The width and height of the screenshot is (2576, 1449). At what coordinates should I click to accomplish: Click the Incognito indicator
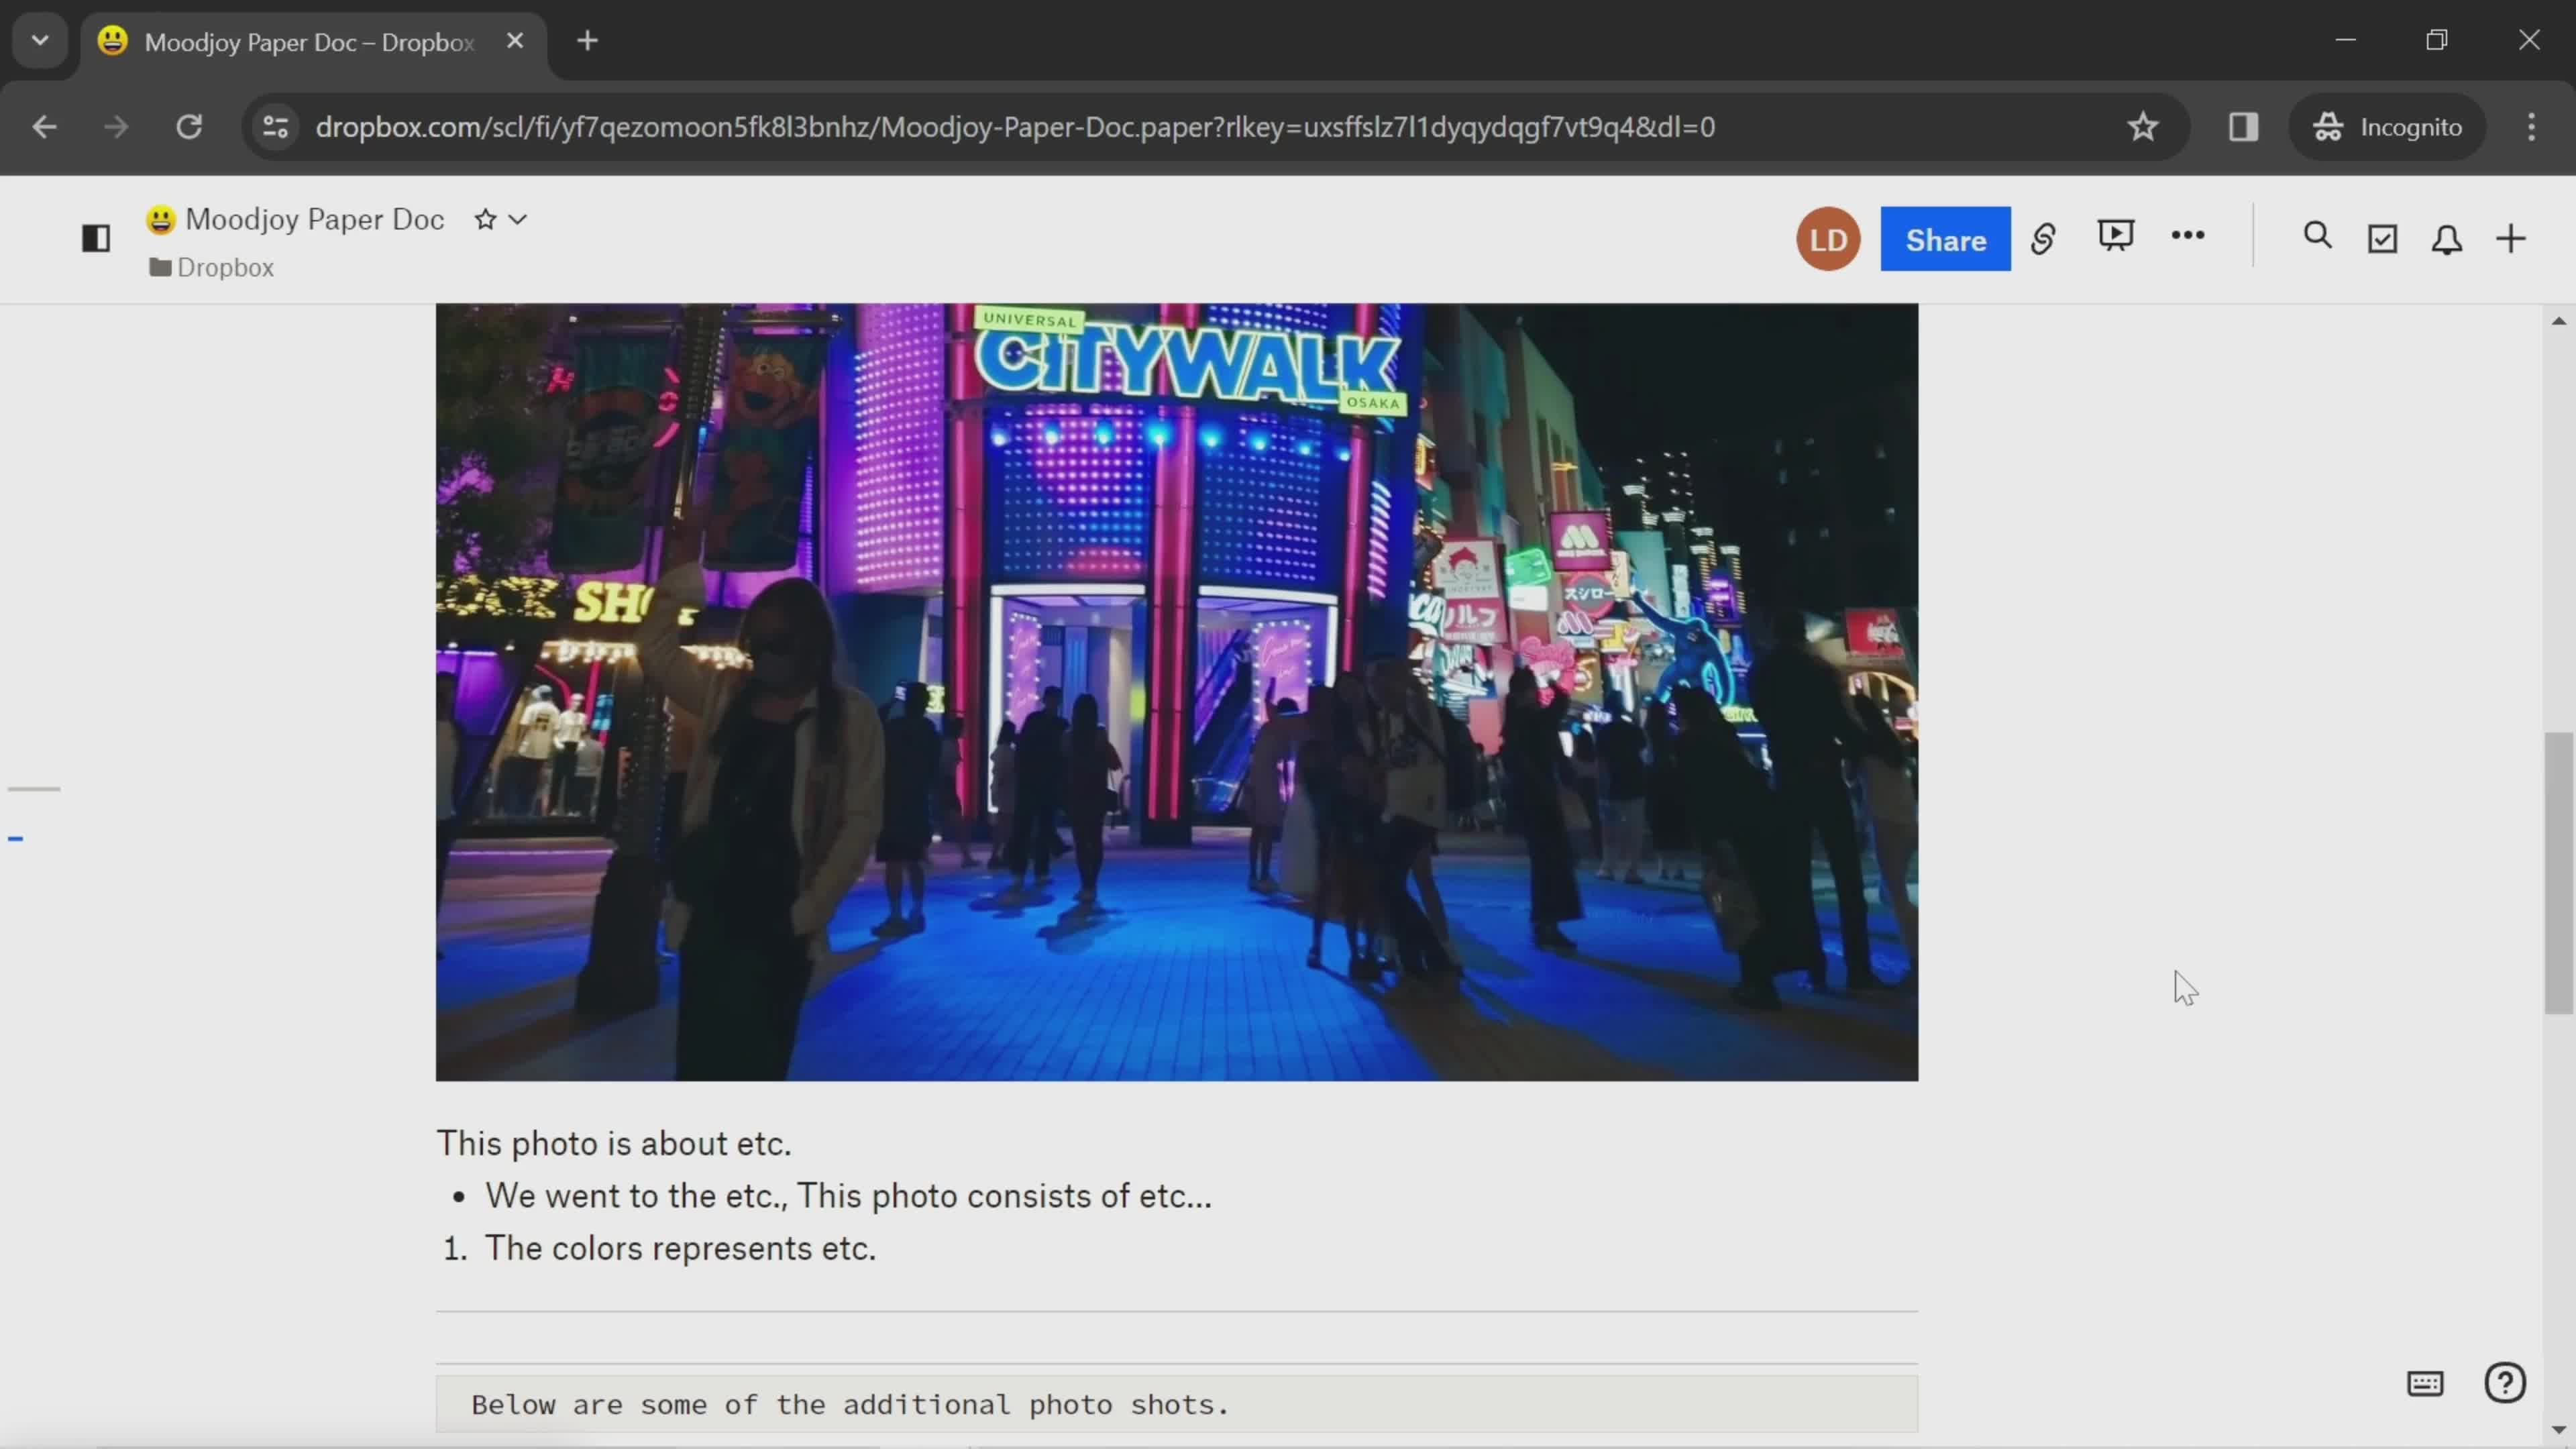coord(2388,127)
